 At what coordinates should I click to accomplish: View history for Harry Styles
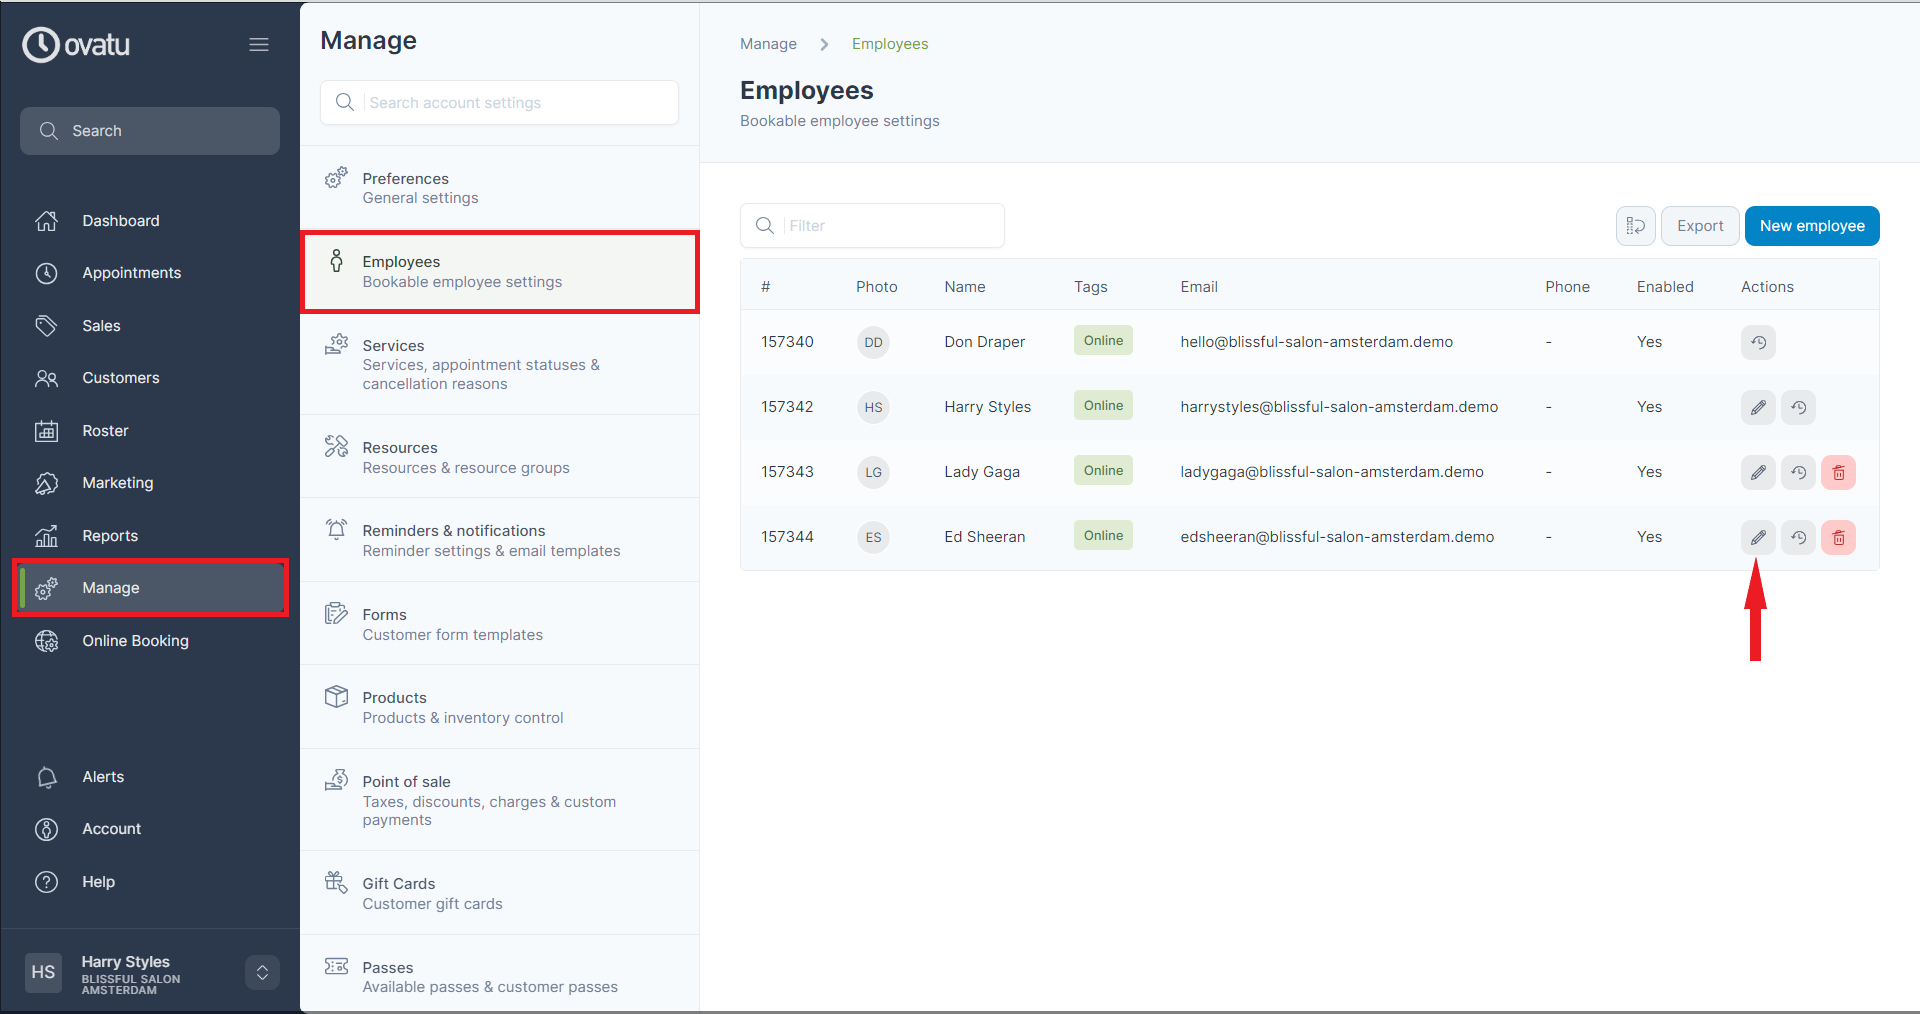click(x=1798, y=407)
